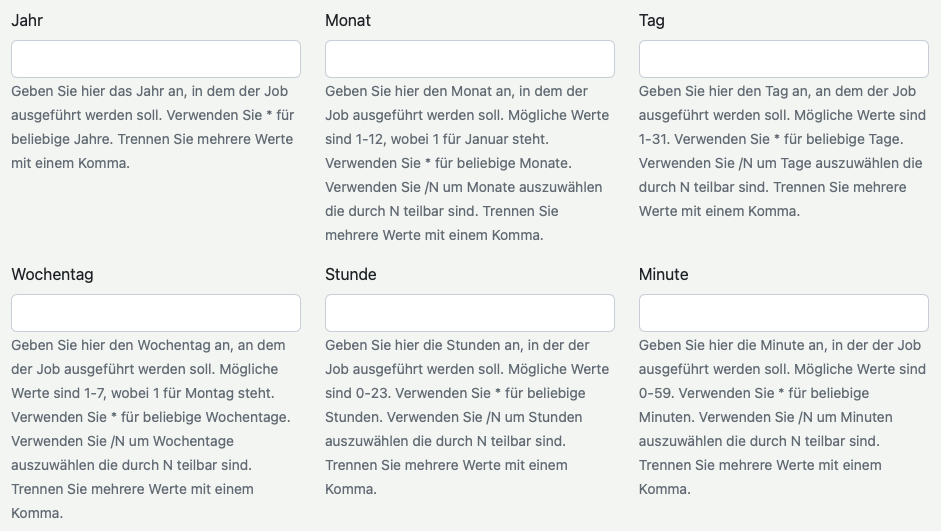
Task: Click the 'Tag' field label
Action: [x=652, y=20]
